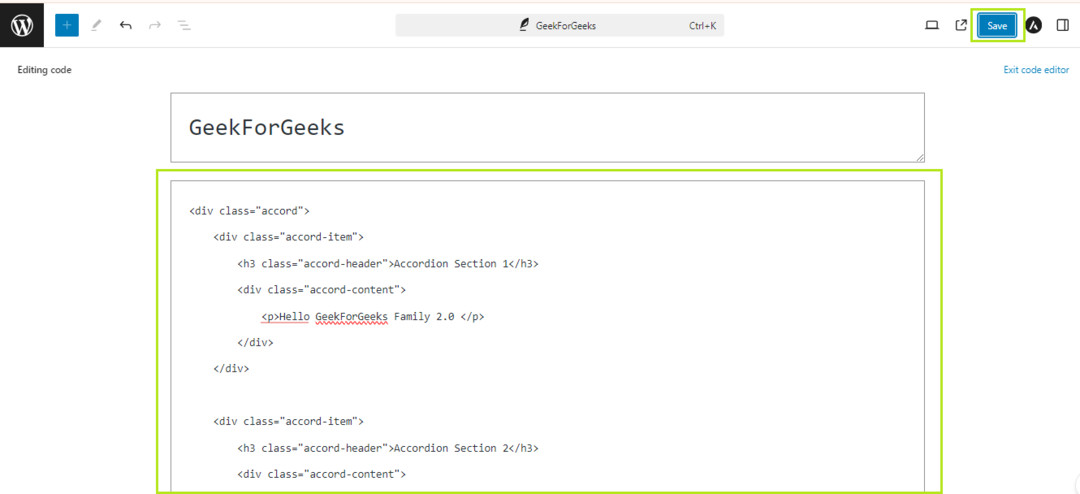Open the Astra settings icon
Screen dimensions: 1080x494
click(1033, 25)
